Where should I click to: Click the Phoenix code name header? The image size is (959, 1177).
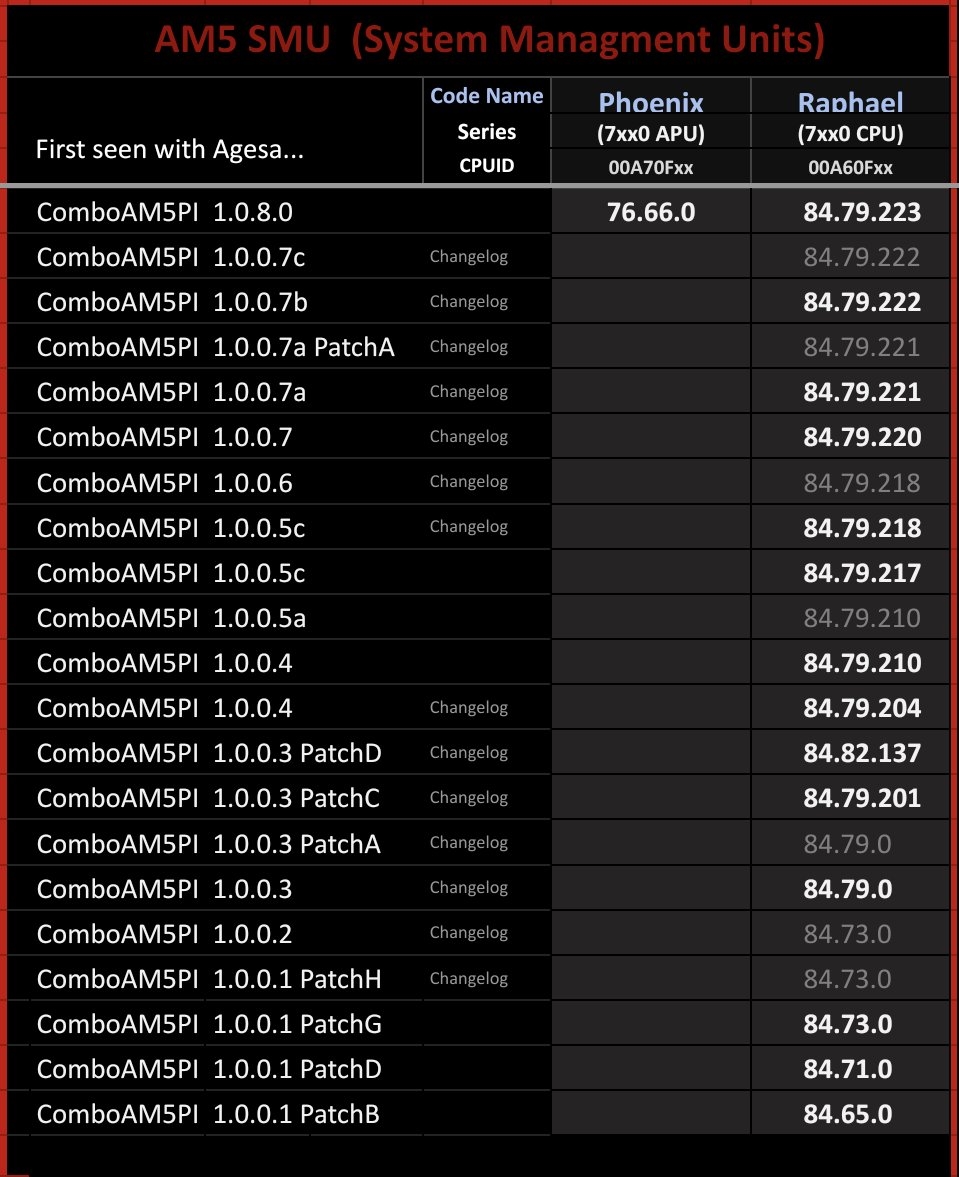click(651, 102)
